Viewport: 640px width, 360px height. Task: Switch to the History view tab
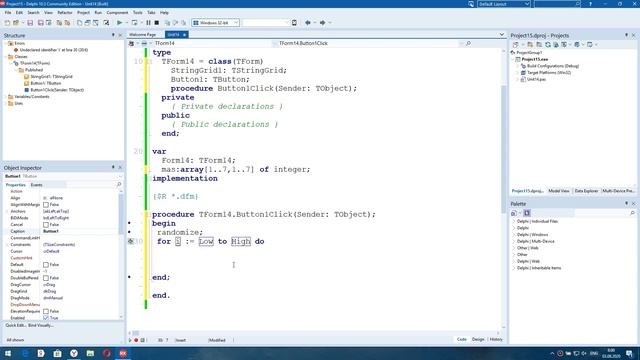coord(496,340)
